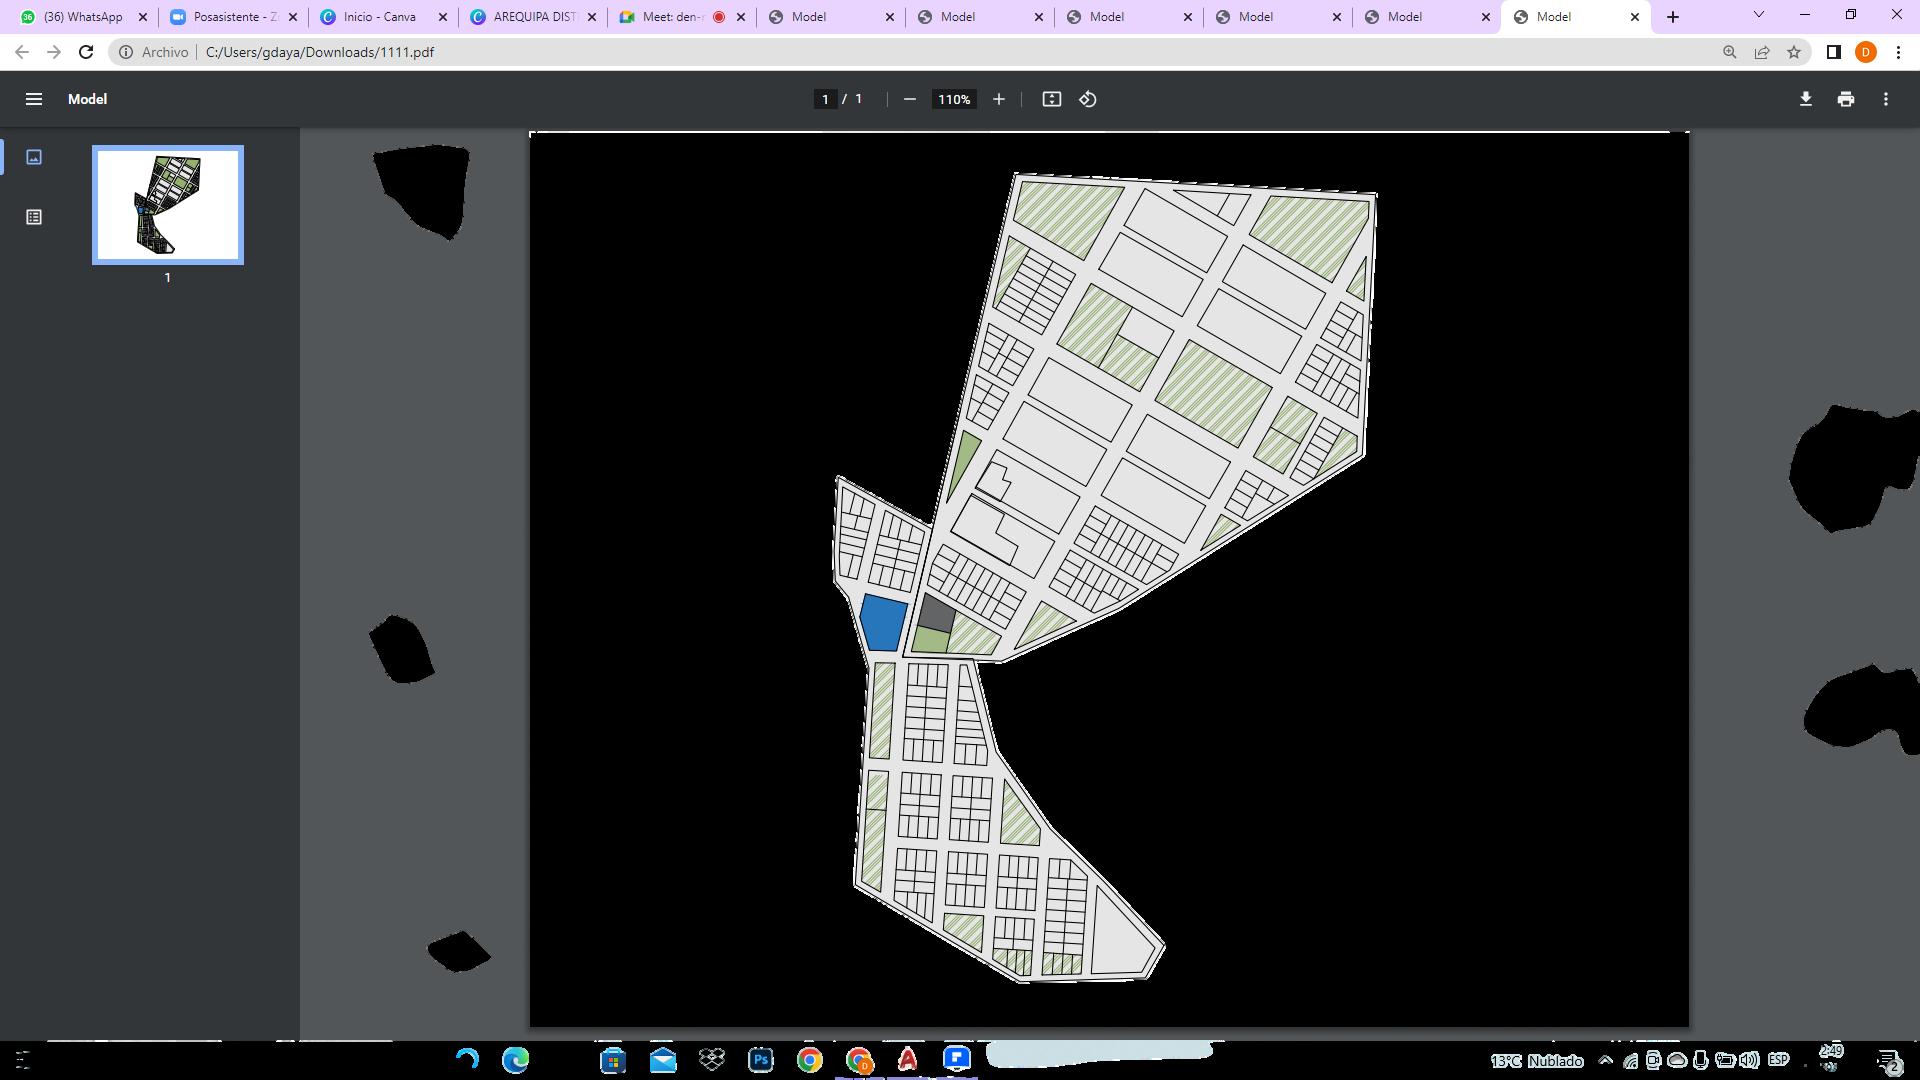Bookmark this page with star icon
Image resolution: width=1920 pixels, height=1080 pixels.
tap(1794, 52)
